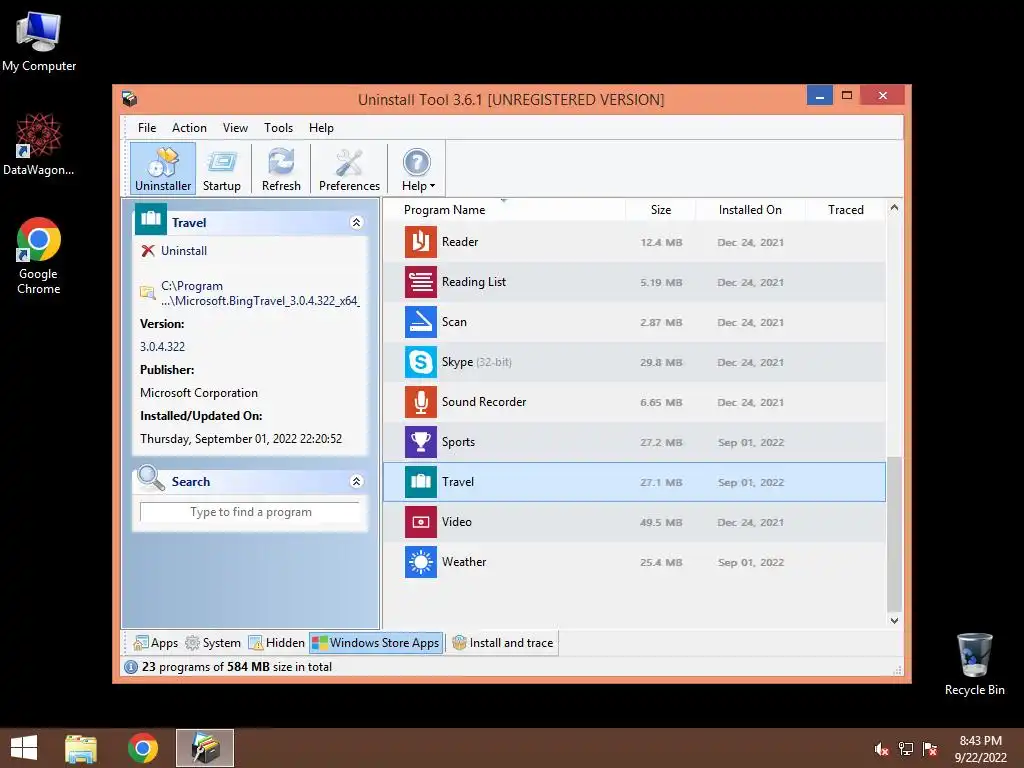The height and width of the screenshot is (768, 1024).
Task: Open the Preferences tool
Action: click(x=349, y=169)
